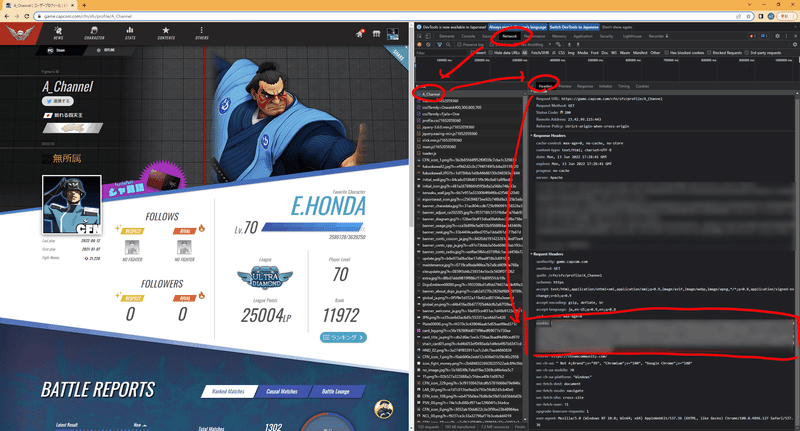
Task: Open the notifications bell icon with badge
Action: 360,34
